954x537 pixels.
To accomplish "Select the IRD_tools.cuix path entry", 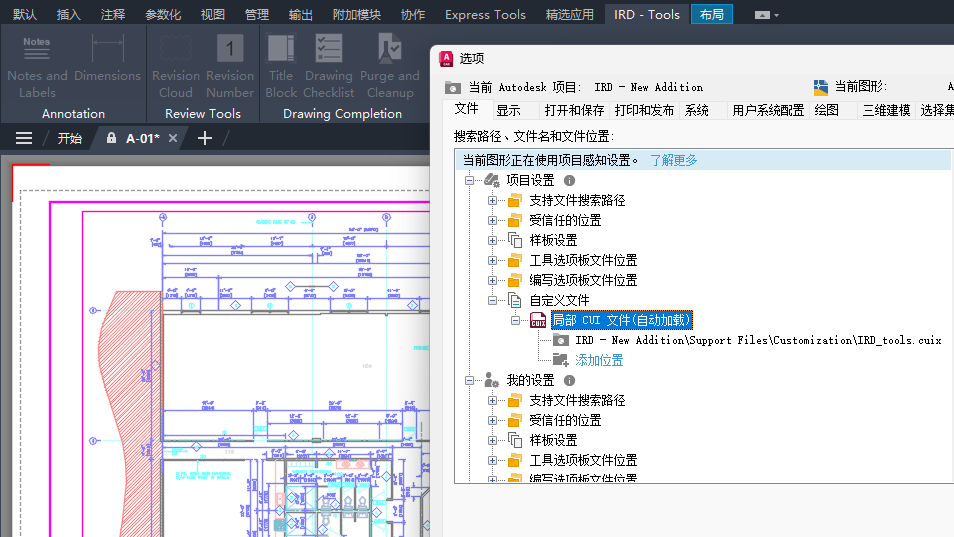I will tap(758, 340).
